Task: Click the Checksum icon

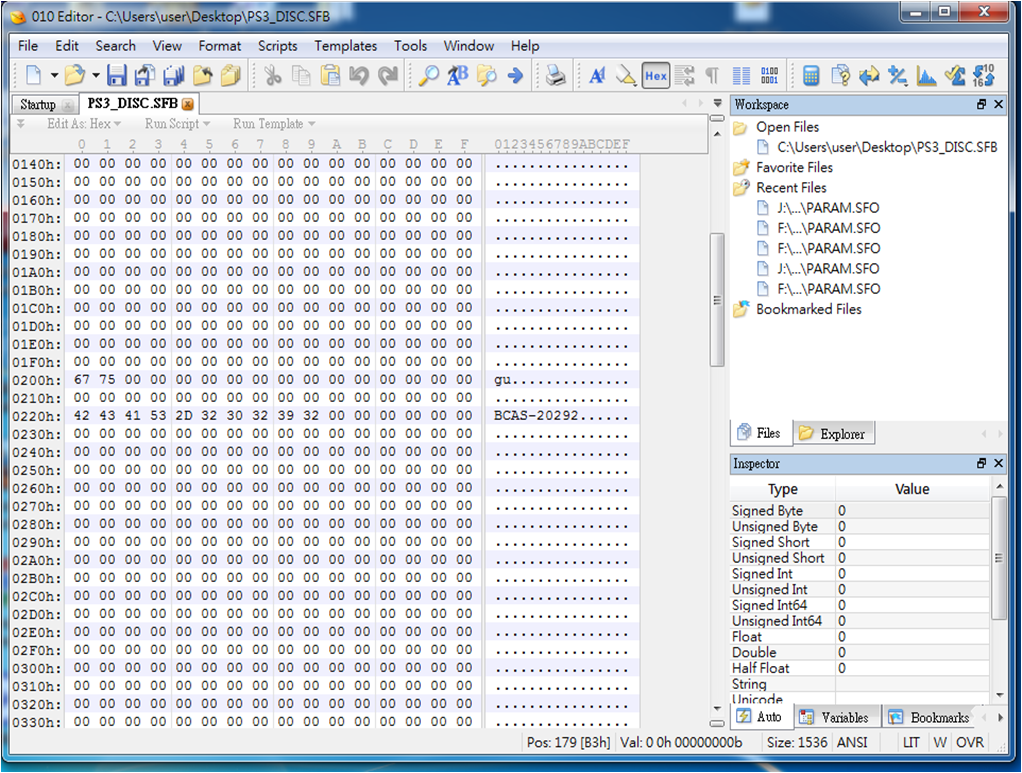Action: [955, 76]
